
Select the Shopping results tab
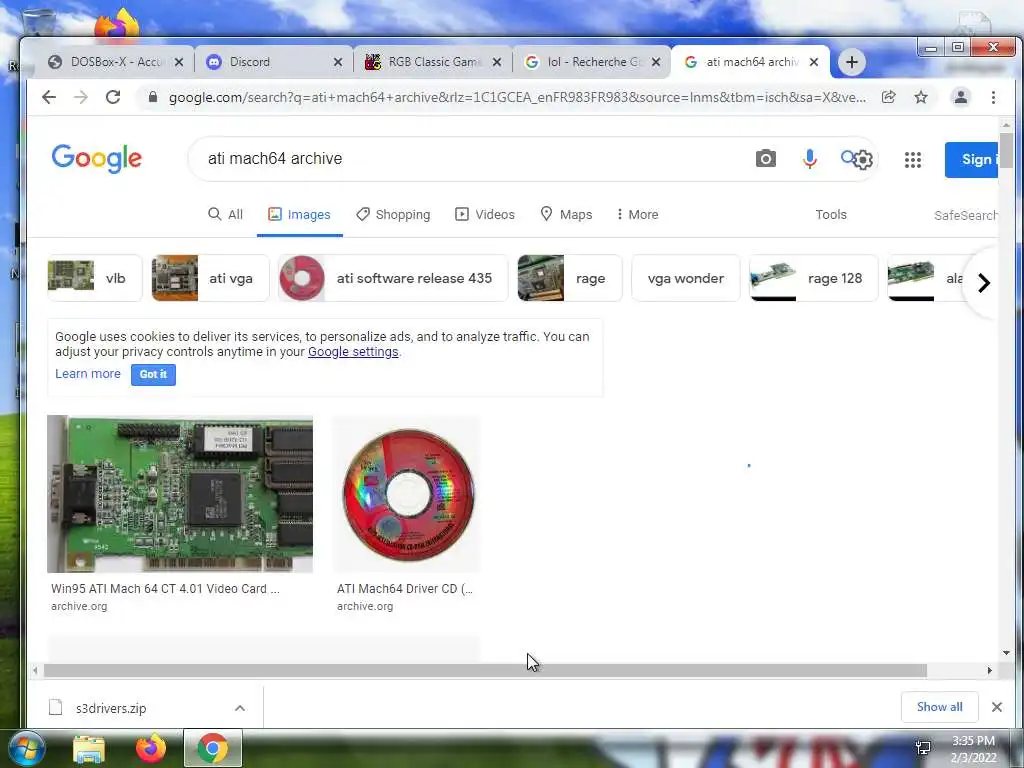click(x=393, y=214)
